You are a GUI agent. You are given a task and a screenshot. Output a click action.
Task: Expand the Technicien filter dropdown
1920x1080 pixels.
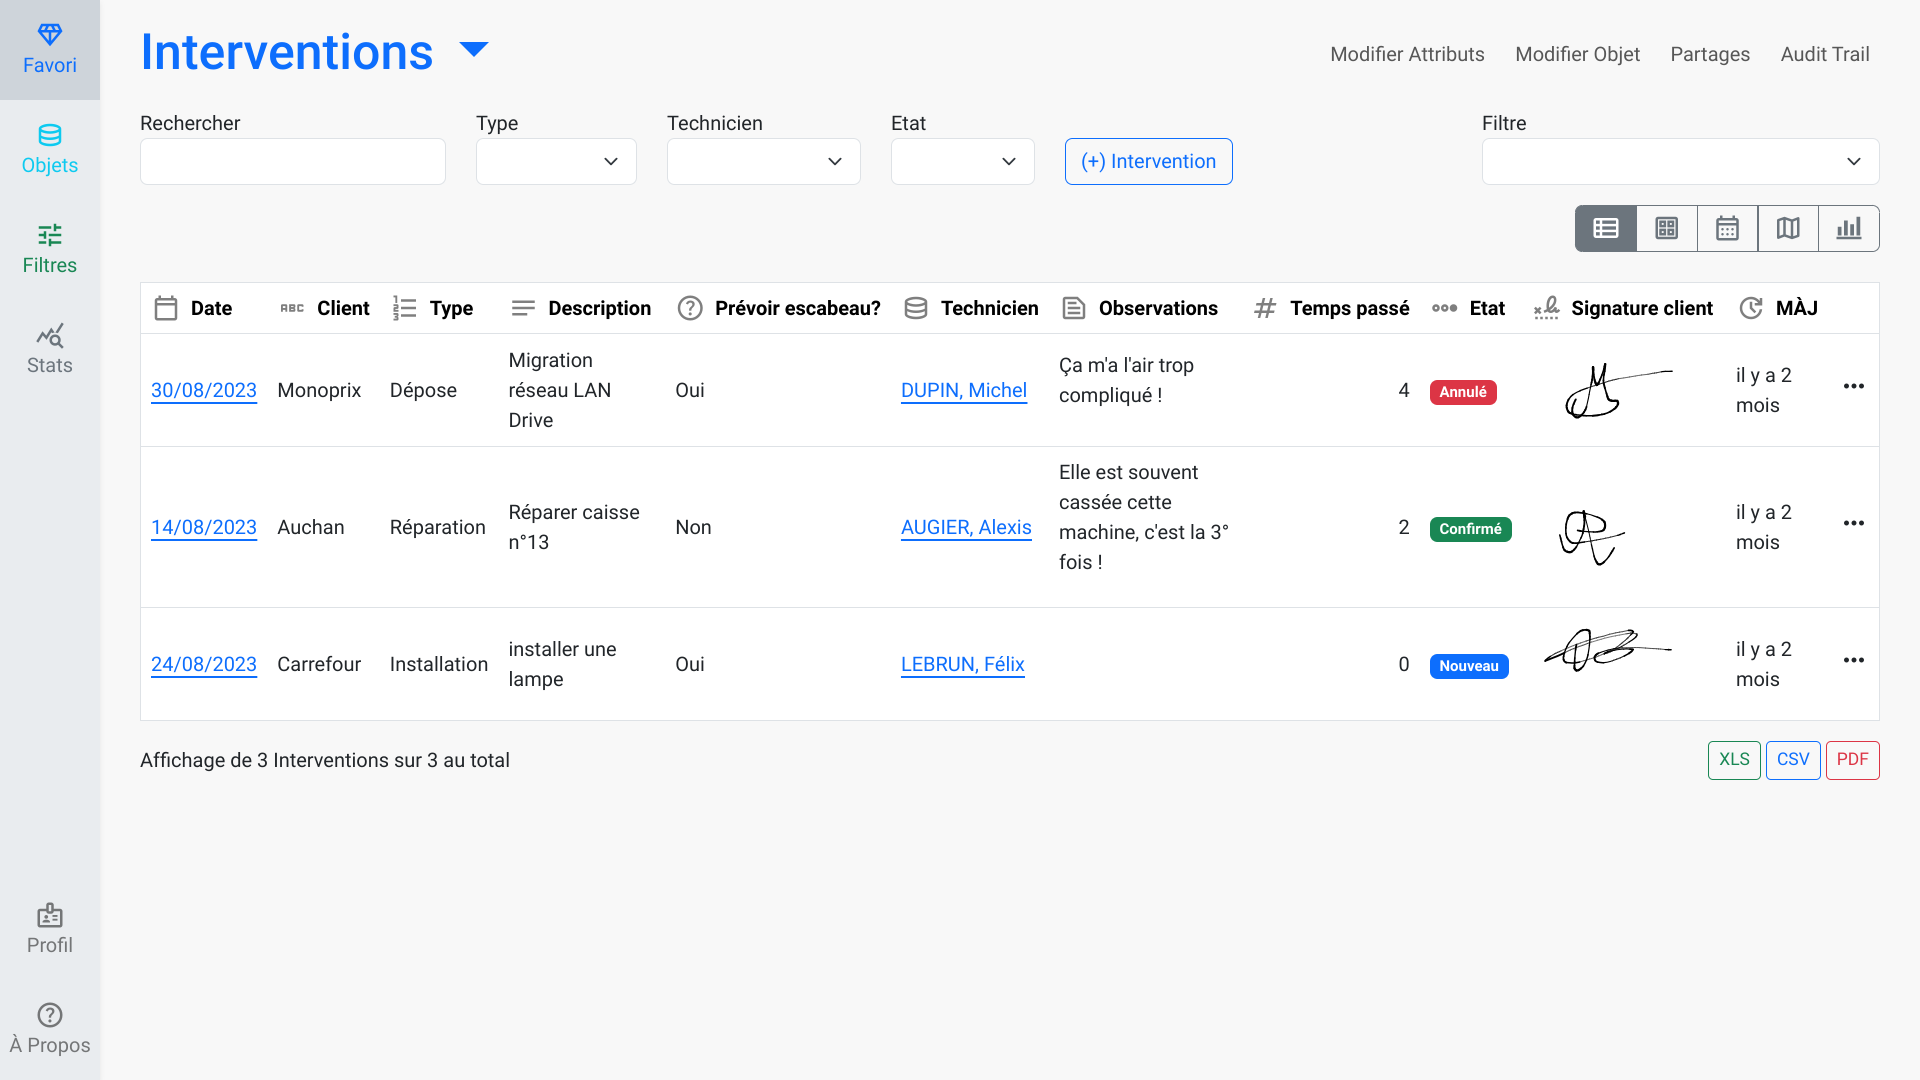763,161
